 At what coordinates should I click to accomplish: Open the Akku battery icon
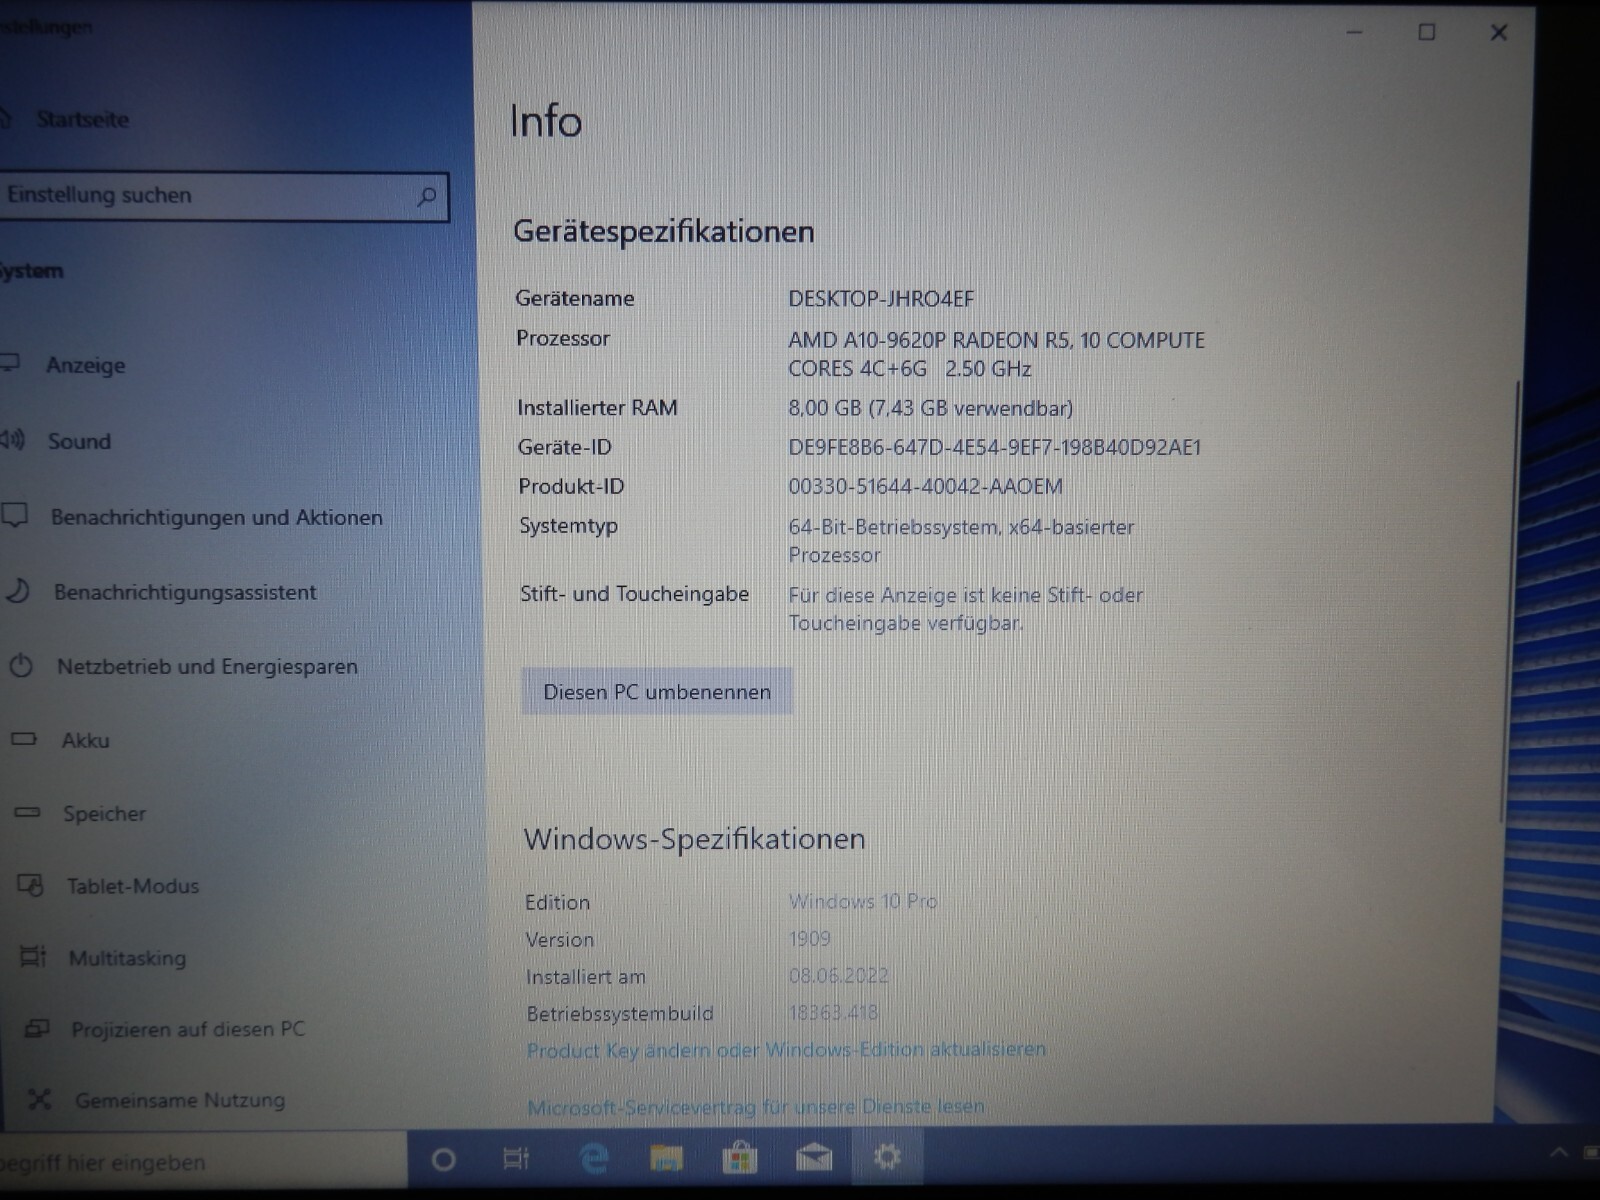pyautogui.click(x=24, y=739)
